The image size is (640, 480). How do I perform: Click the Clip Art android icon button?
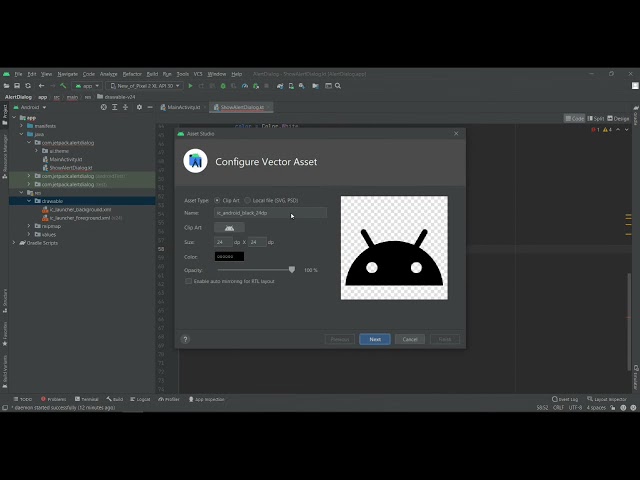(x=229, y=227)
